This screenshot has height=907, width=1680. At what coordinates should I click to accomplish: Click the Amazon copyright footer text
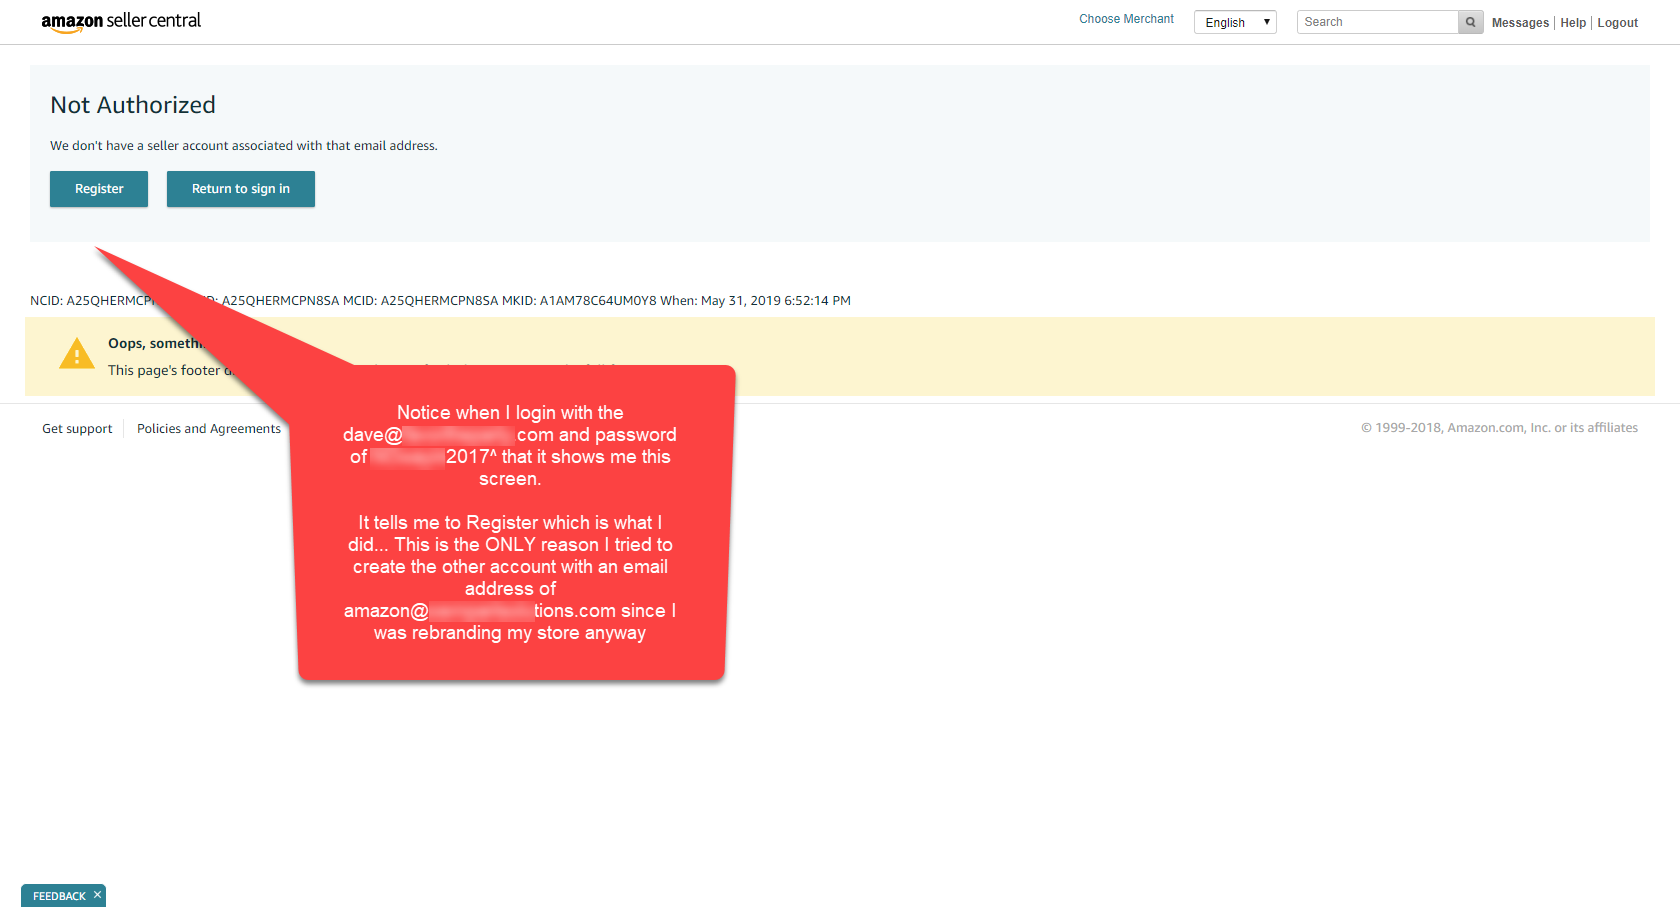pyautogui.click(x=1499, y=428)
